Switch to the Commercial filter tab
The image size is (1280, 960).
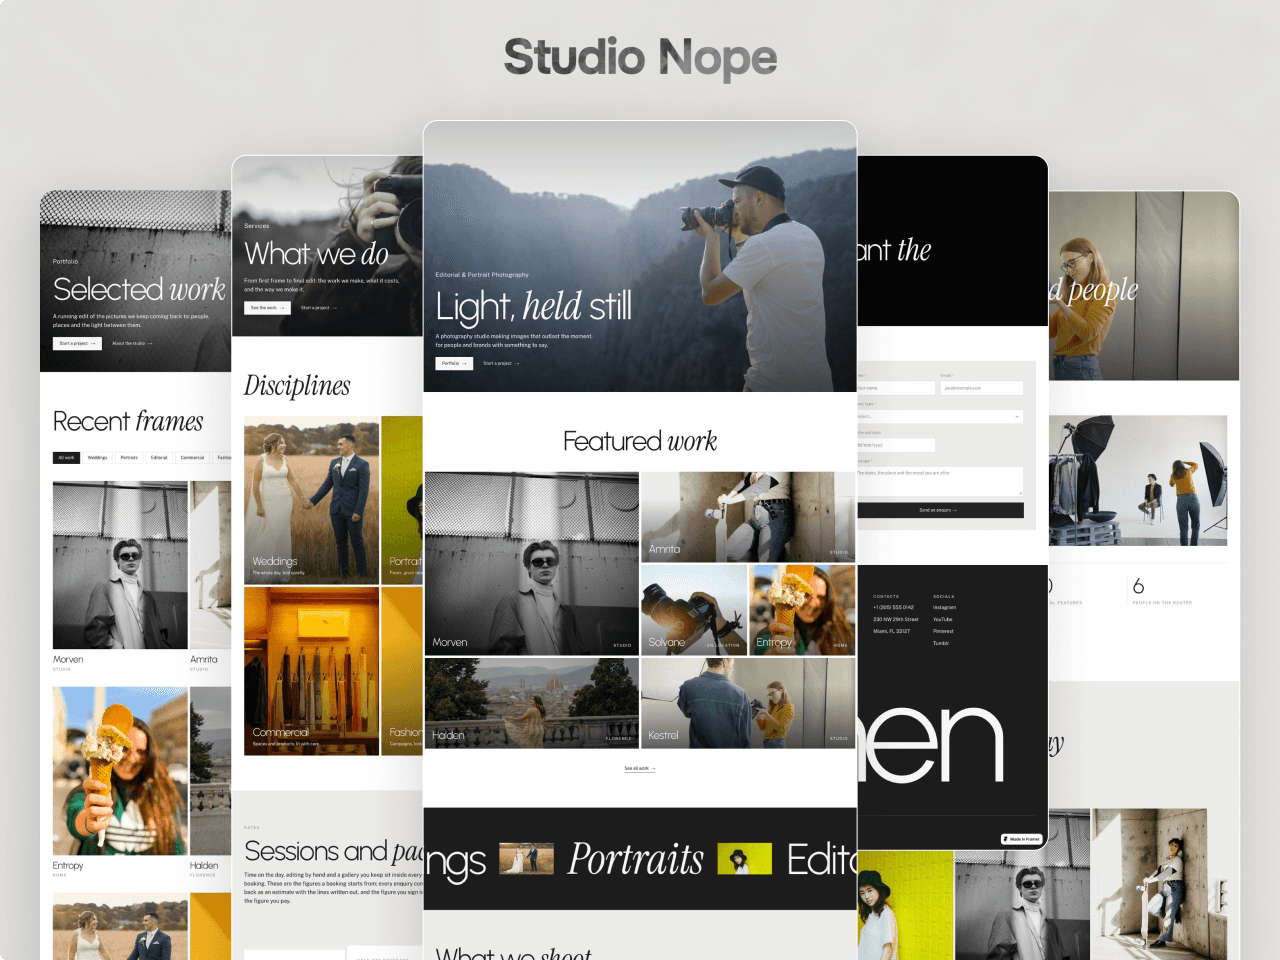point(192,458)
